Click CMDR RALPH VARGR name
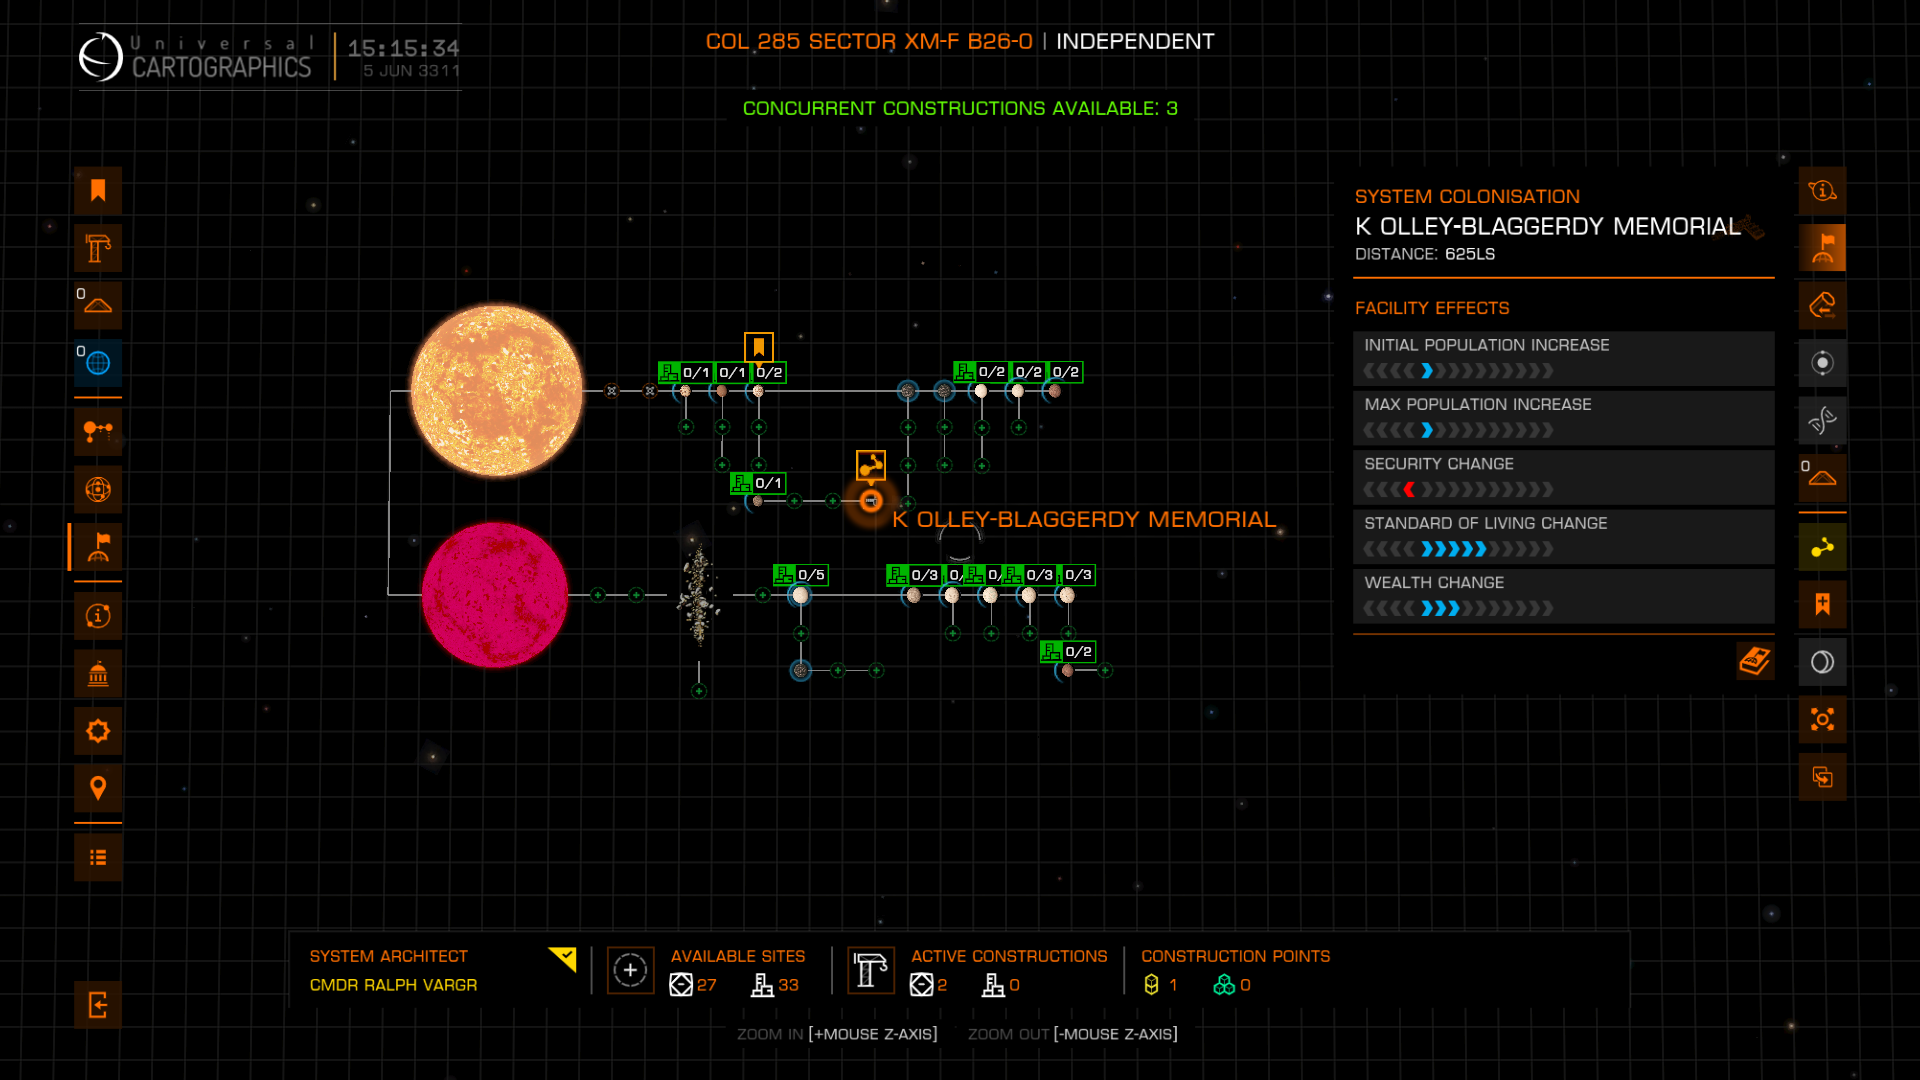Image resolution: width=1920 pixels, height=1080 pixels. (x=393, y=985)
